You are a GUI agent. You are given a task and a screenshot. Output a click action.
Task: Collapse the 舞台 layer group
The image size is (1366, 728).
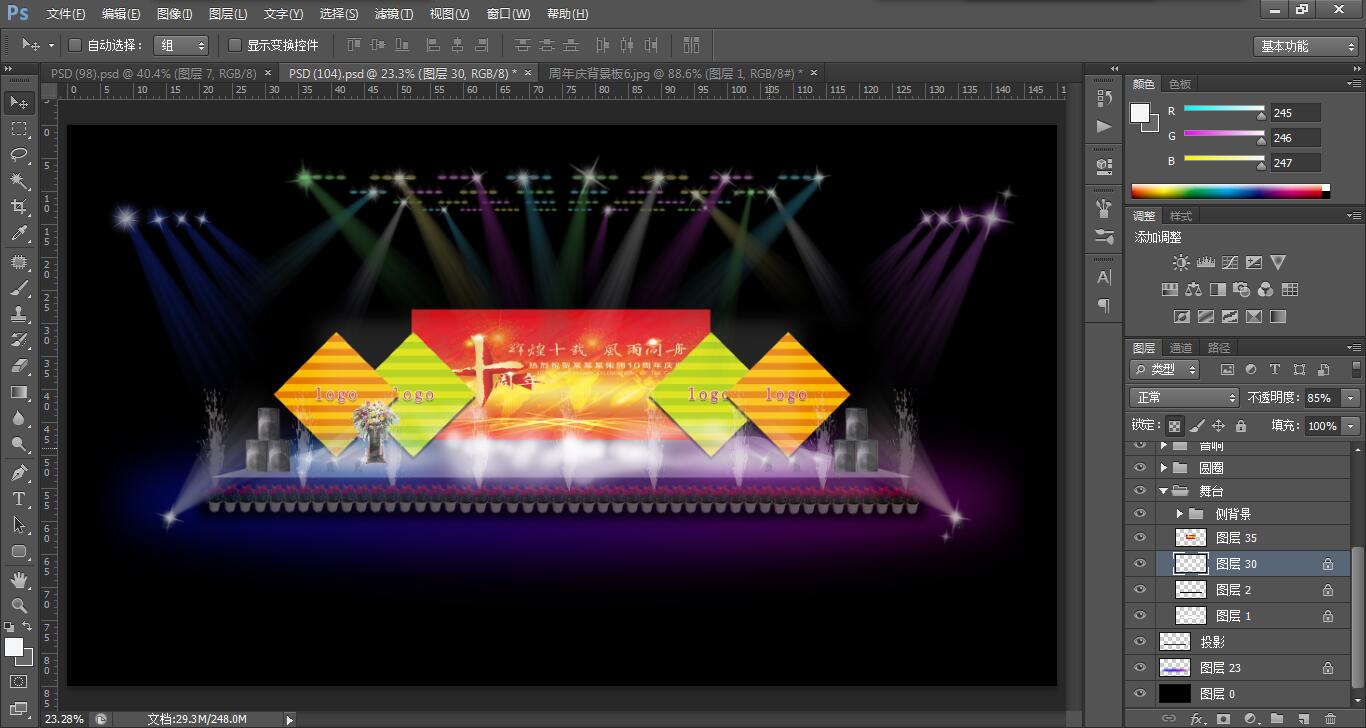[1164, 491]
